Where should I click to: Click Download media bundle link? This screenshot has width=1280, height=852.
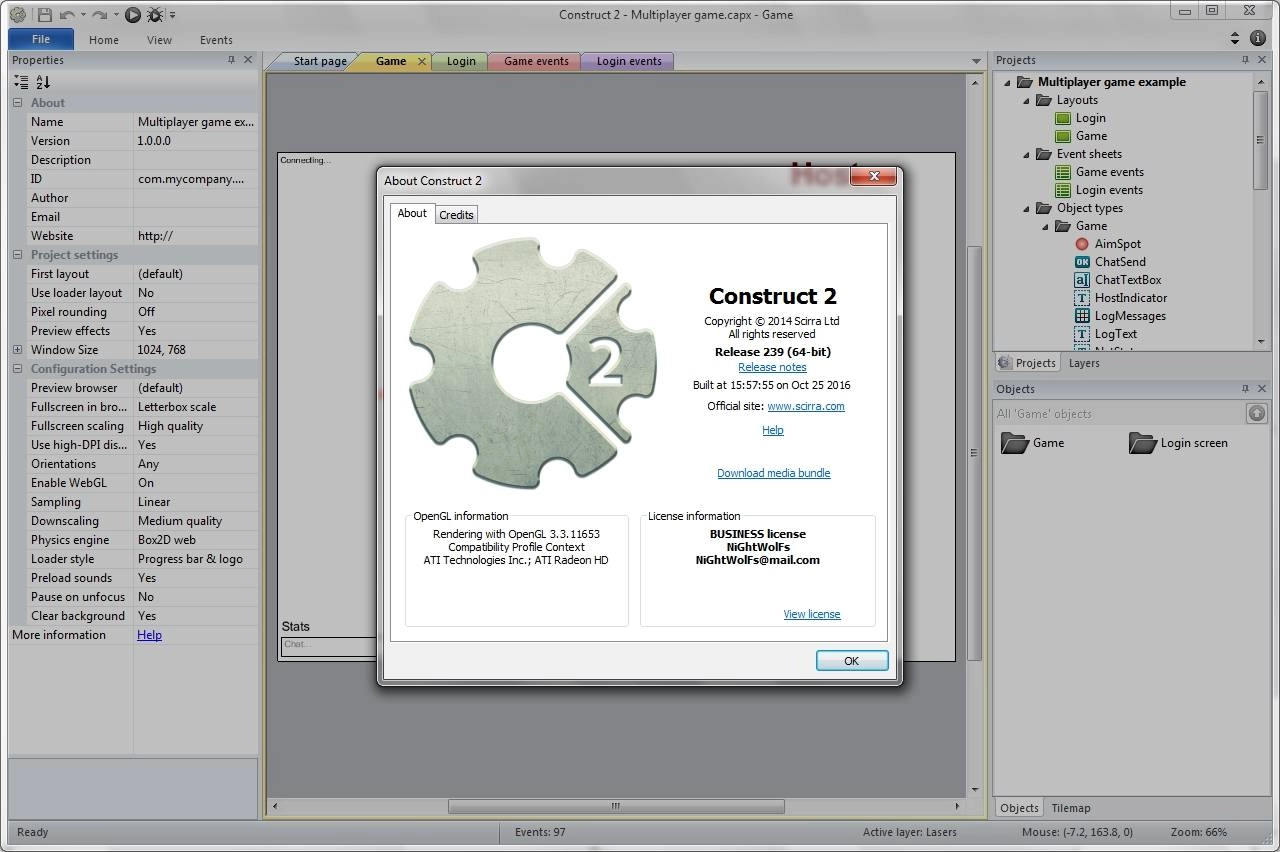point(773,473)
